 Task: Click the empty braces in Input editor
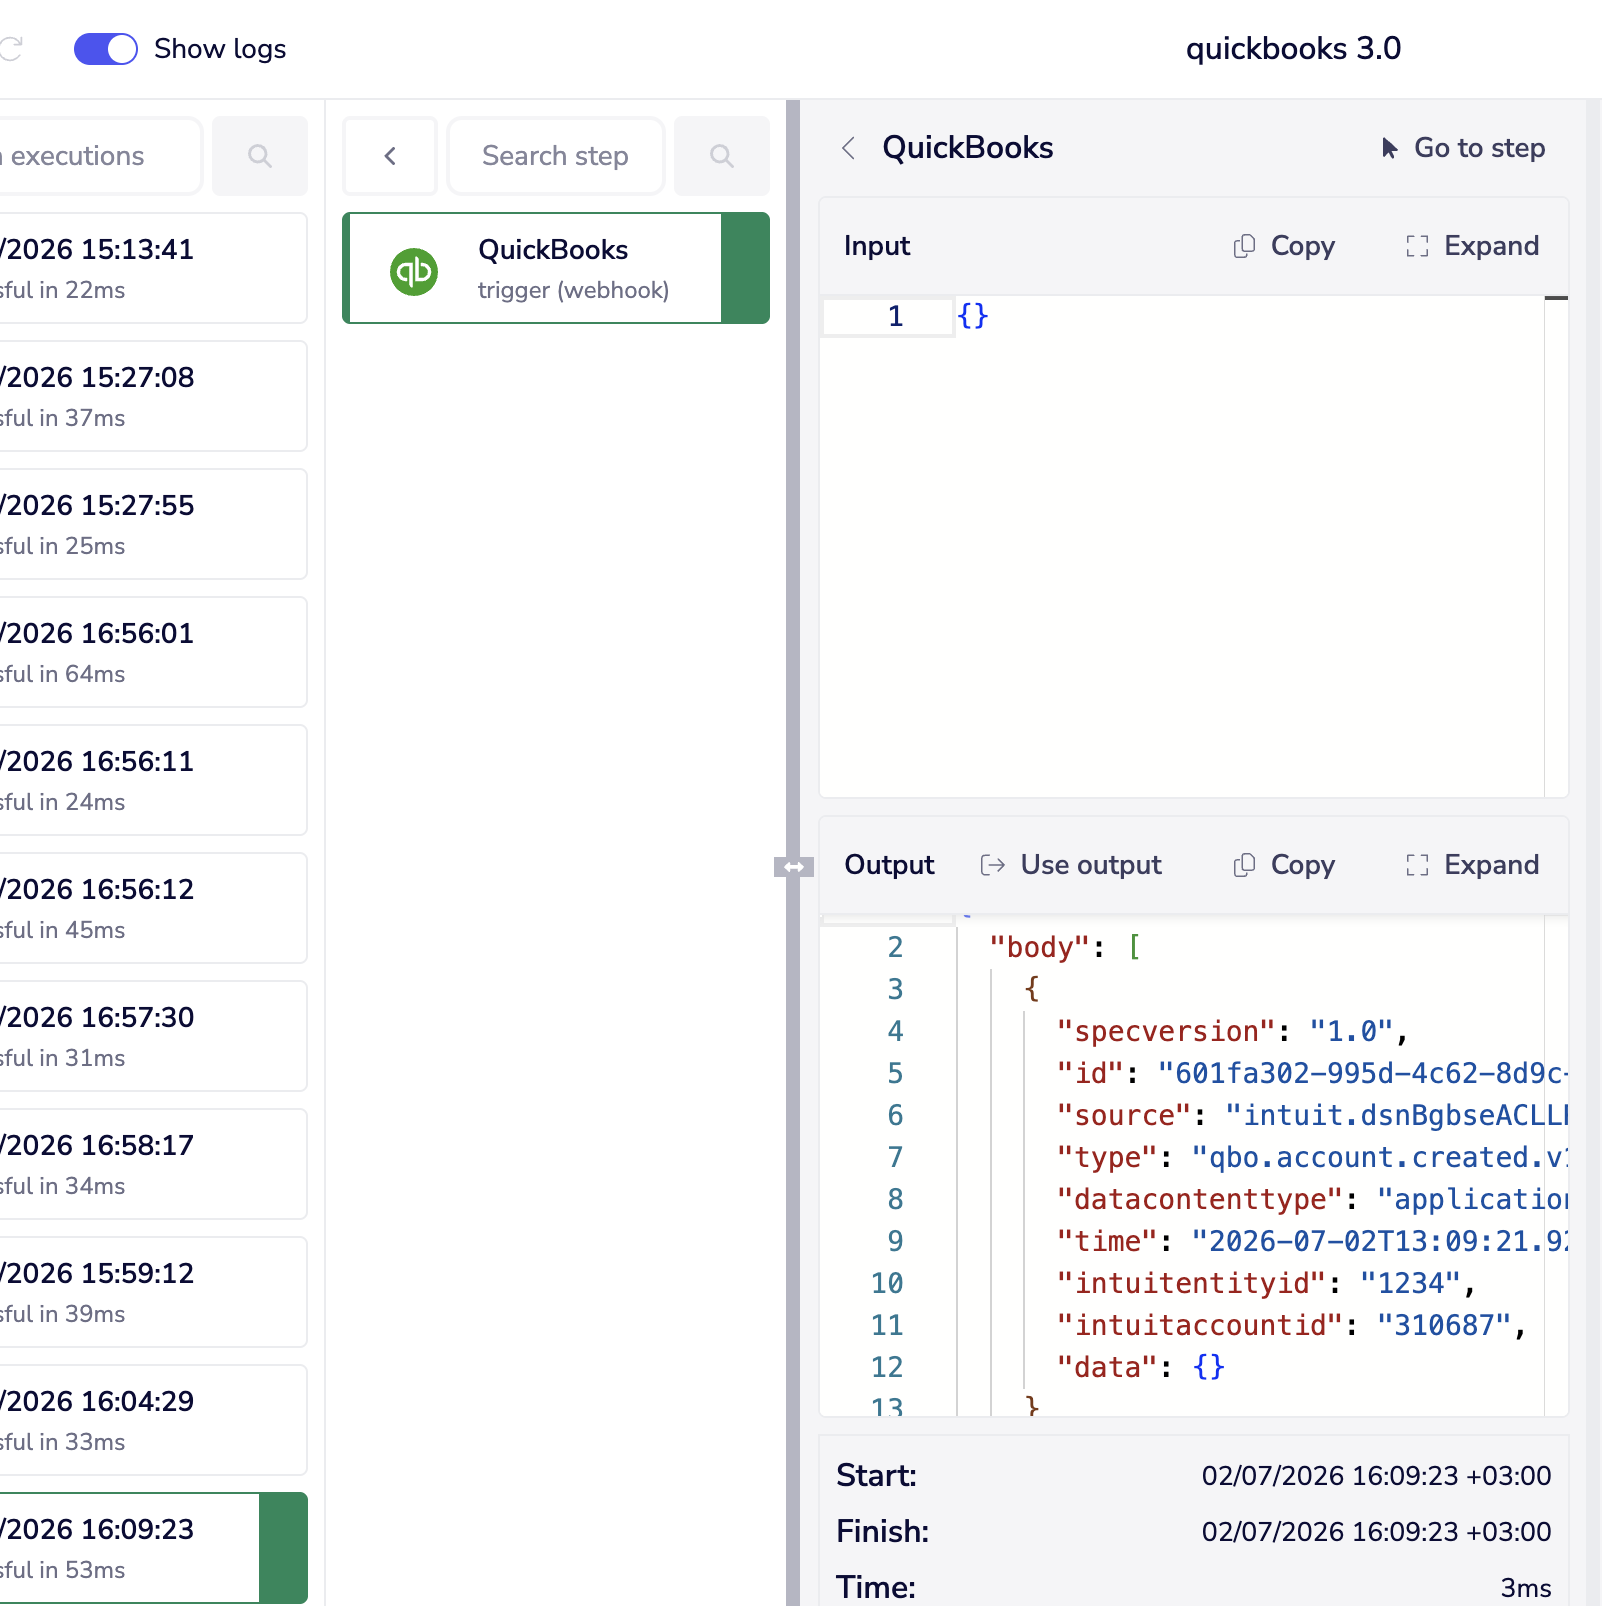pos(973,316)
